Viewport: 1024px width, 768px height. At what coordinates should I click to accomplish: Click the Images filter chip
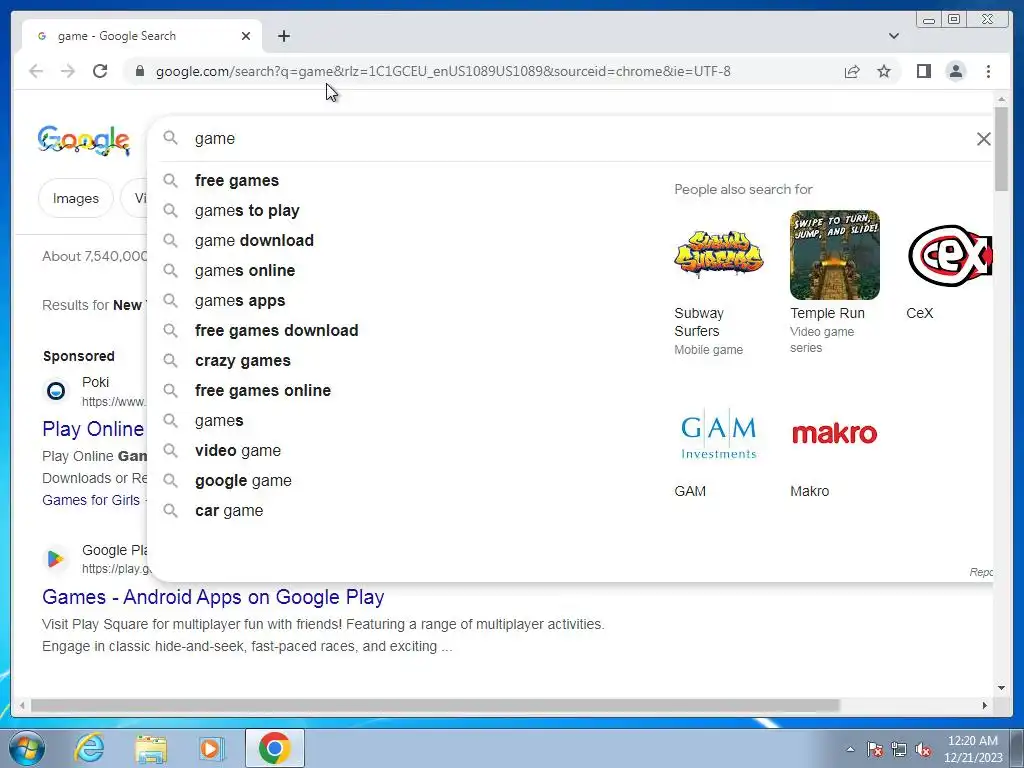[76, 198]
